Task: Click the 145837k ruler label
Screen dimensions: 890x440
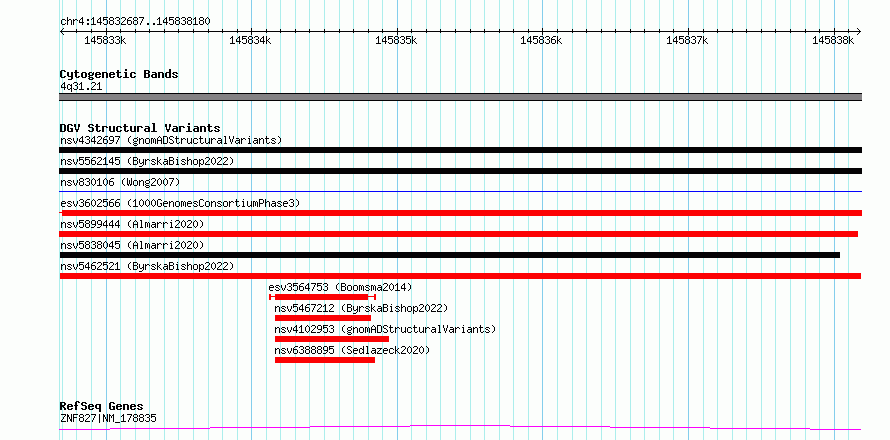Action: (x=687, y=41)
